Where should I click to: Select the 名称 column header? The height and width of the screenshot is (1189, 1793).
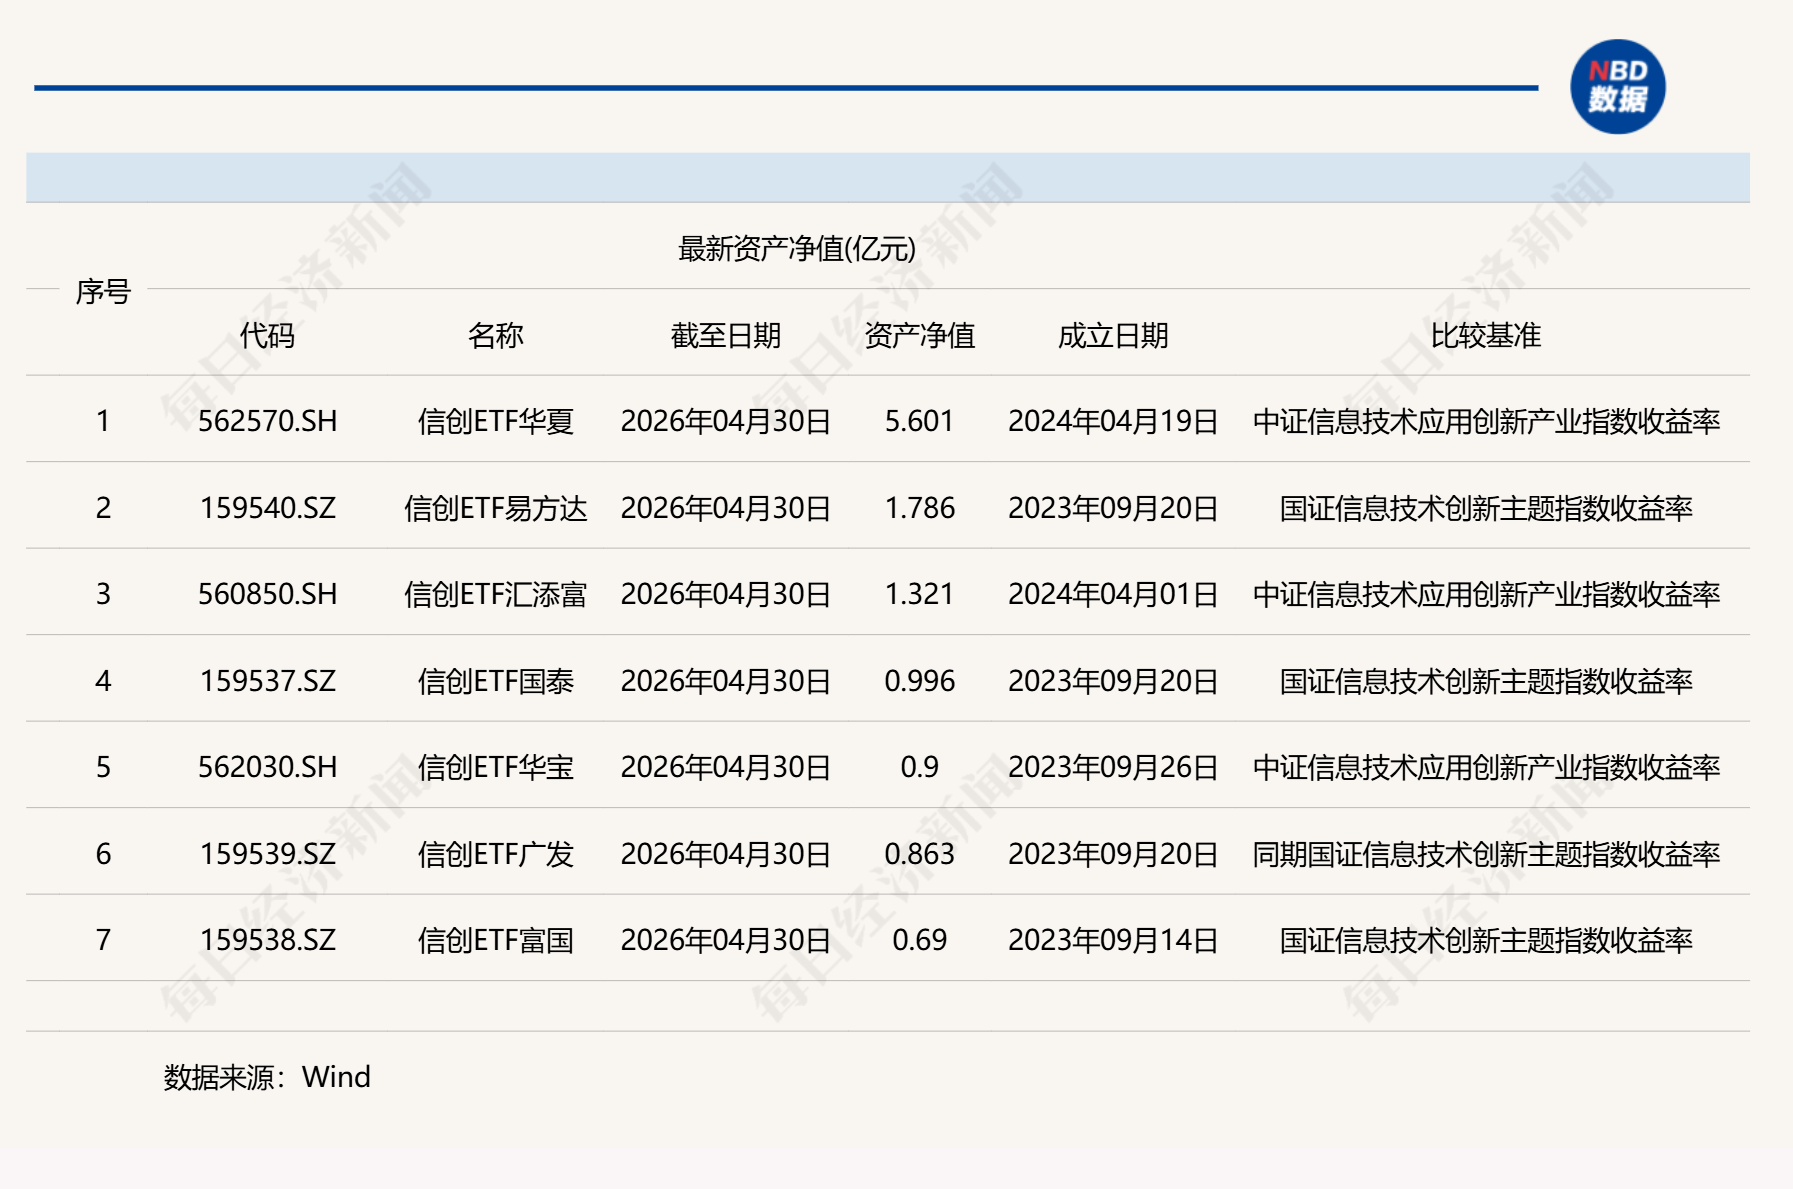[x=495, y=335]
